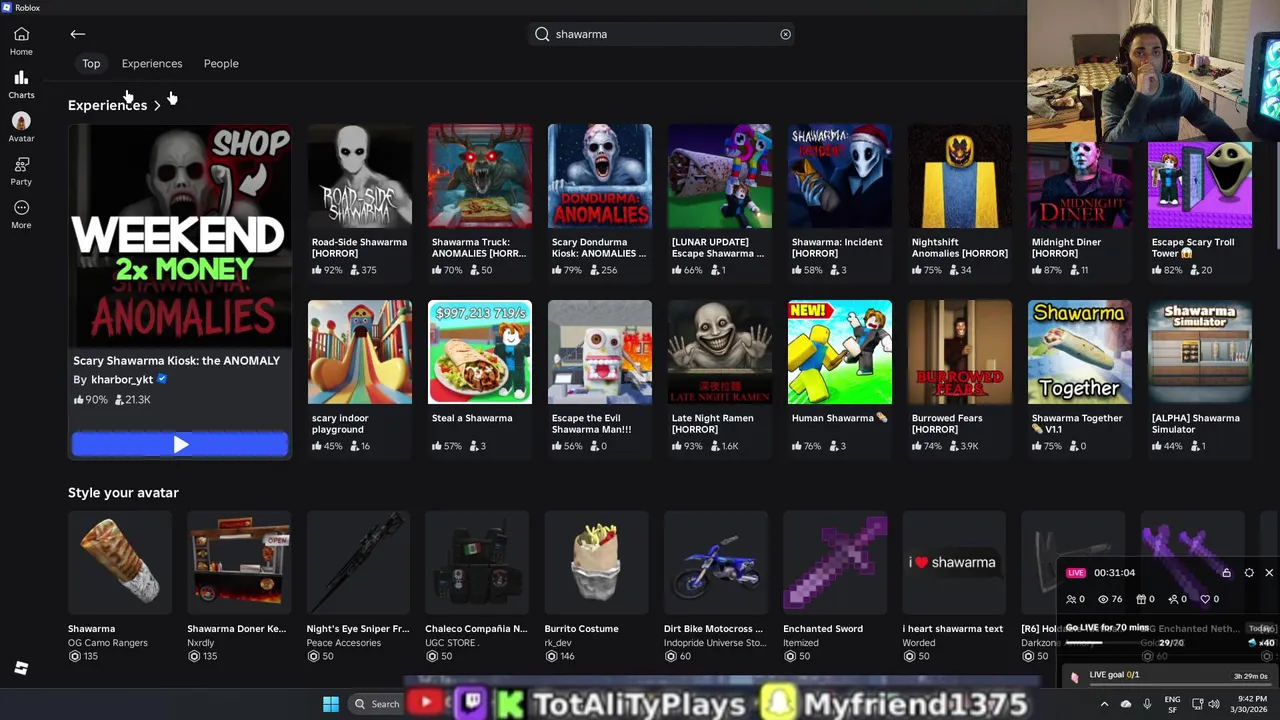Show hidden system tray icons

pos(1104,704)
